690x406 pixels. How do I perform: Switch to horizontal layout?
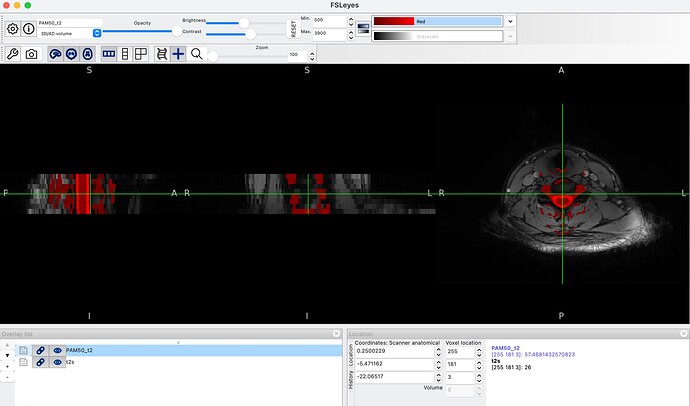tap(108, 54)
